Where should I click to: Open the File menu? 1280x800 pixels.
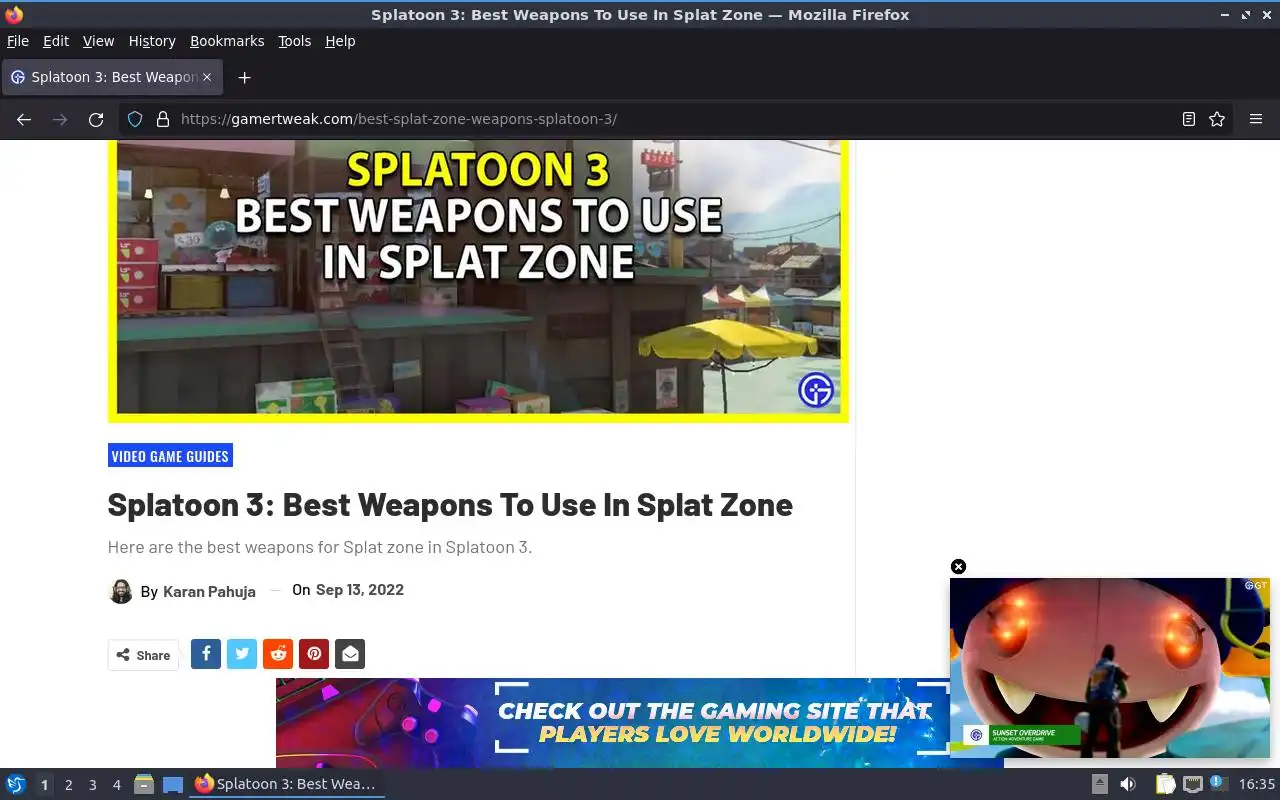[18, 41]
